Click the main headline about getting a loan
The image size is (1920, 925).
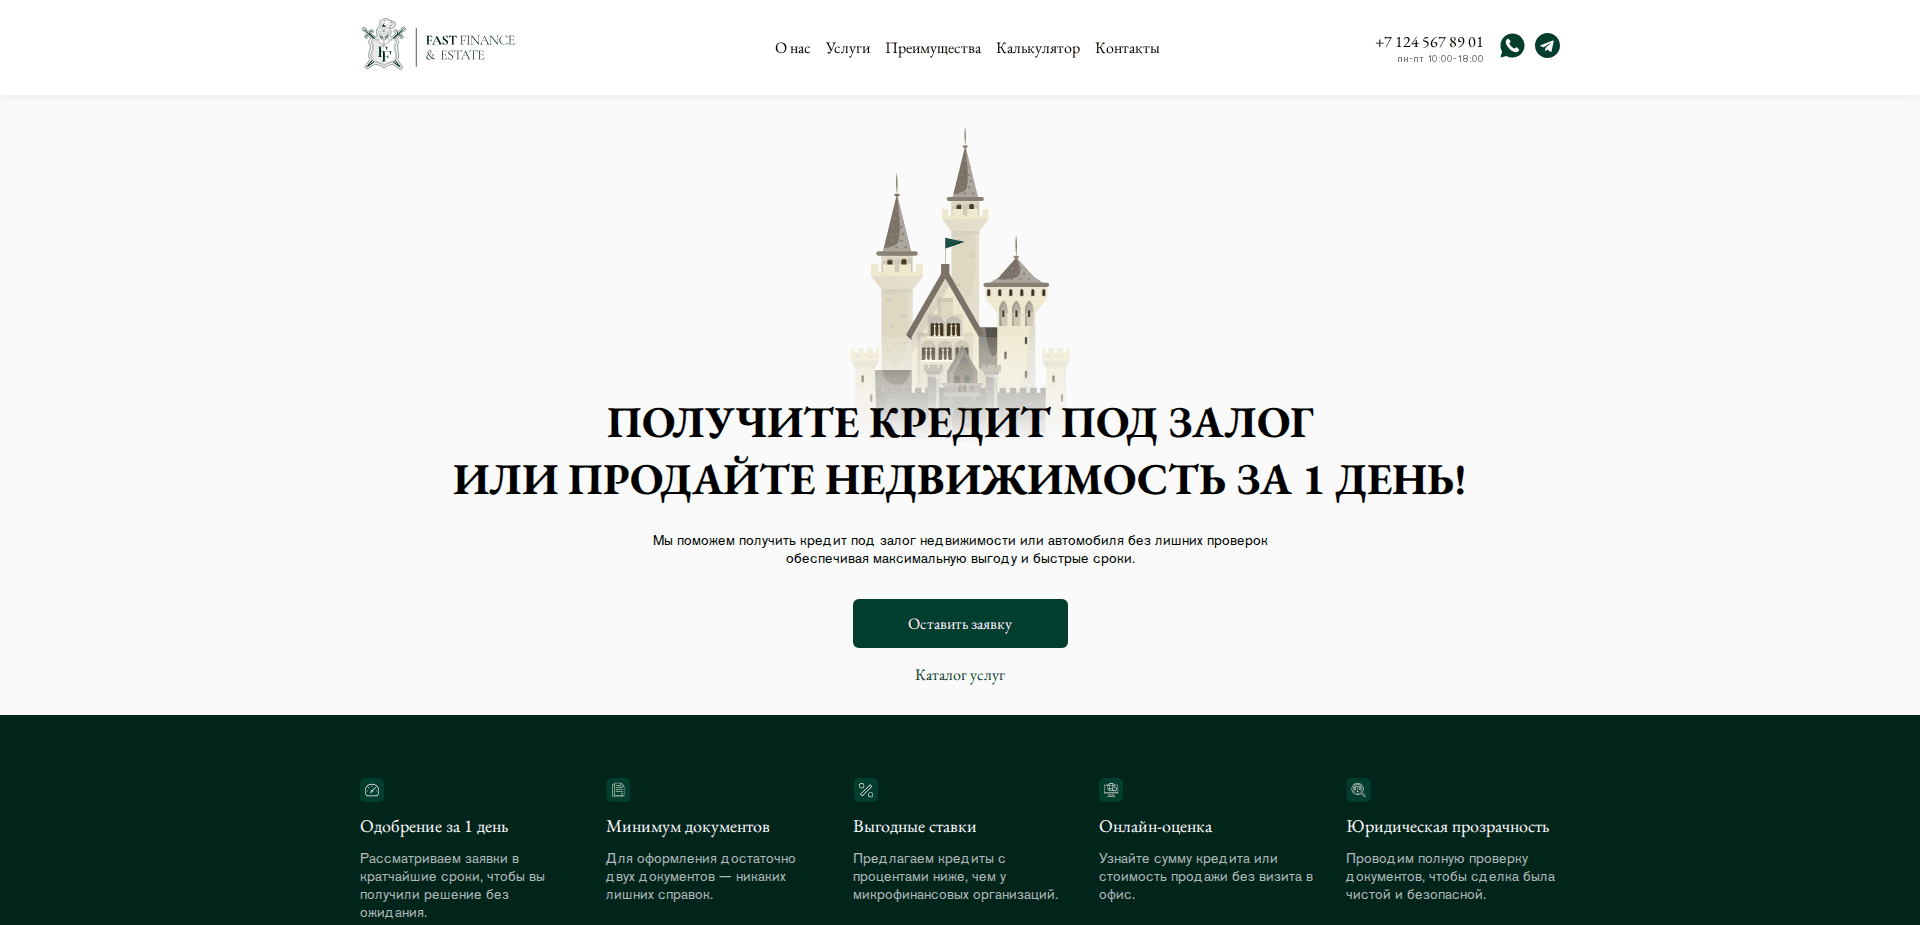tap(960, 451)
